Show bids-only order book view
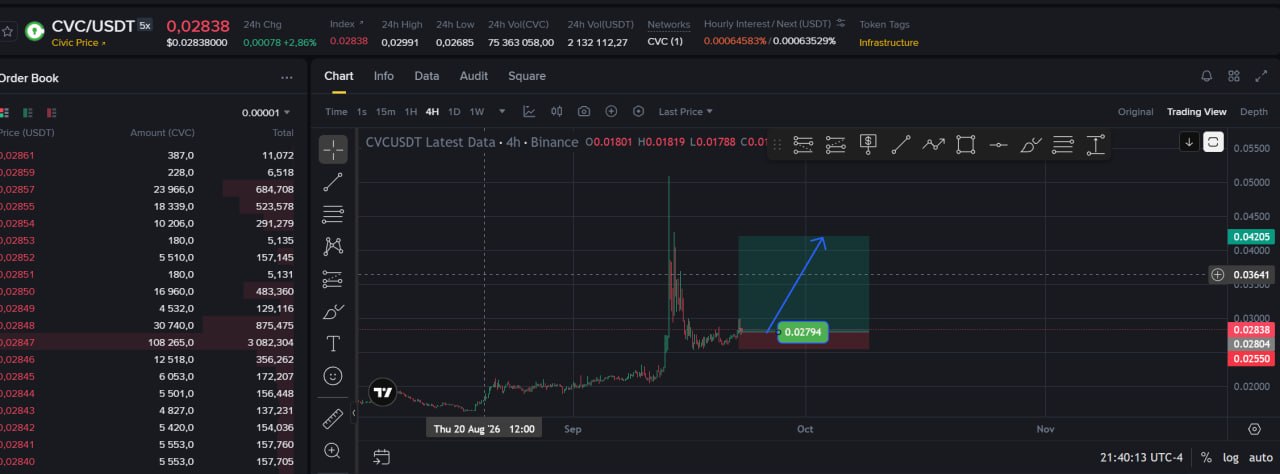The height and width of the screenshot is (474, 1280). click(28, 113)
